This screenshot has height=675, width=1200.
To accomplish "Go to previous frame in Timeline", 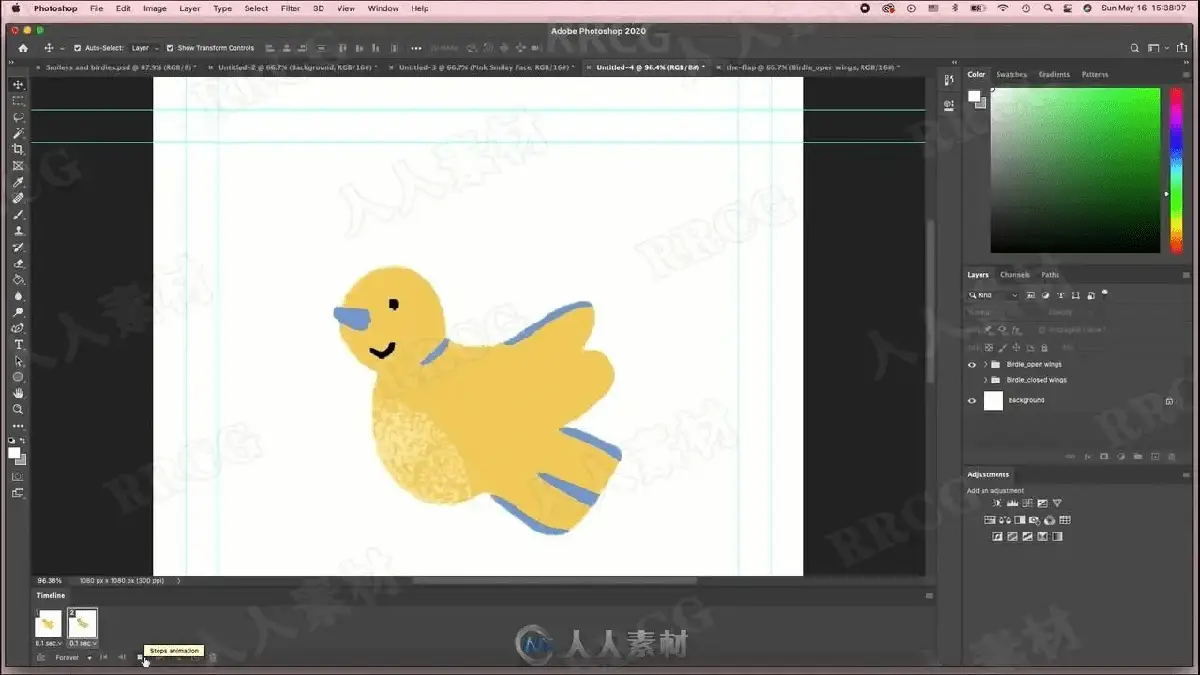I will click(122, 657).
